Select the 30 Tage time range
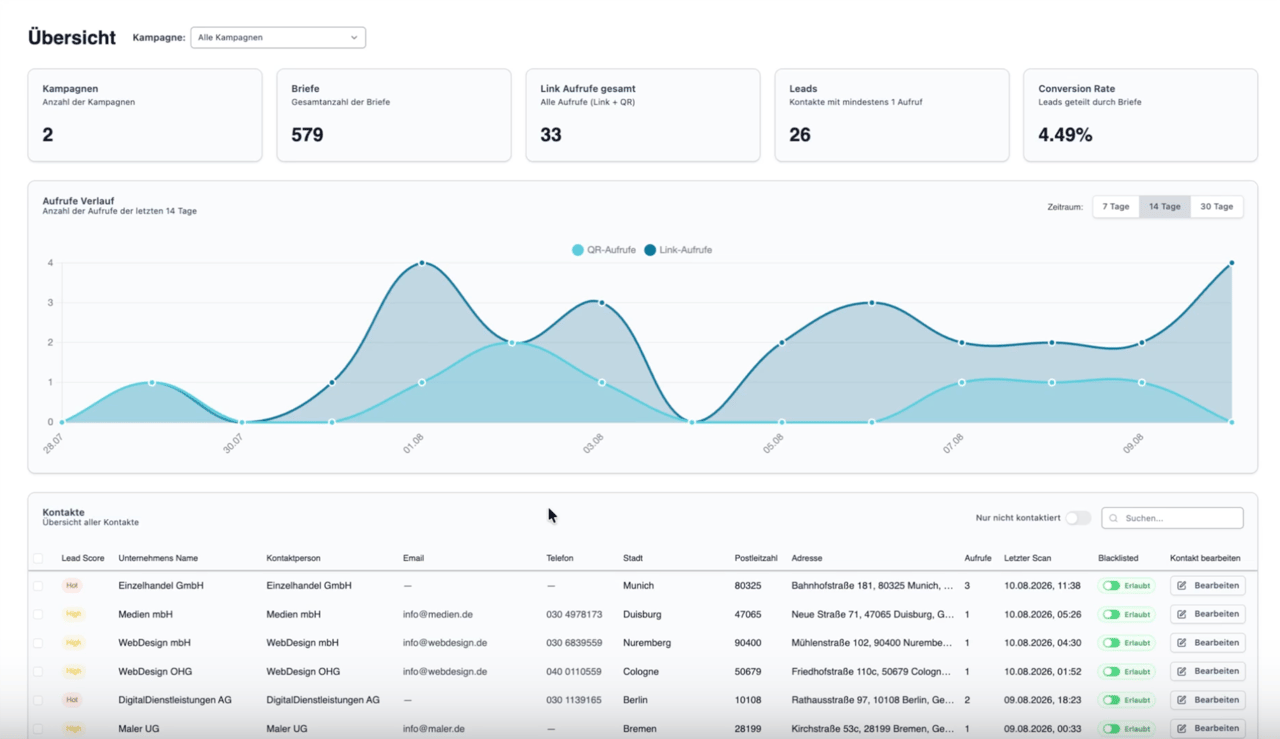1280x739 pixels. point(1217,207)
